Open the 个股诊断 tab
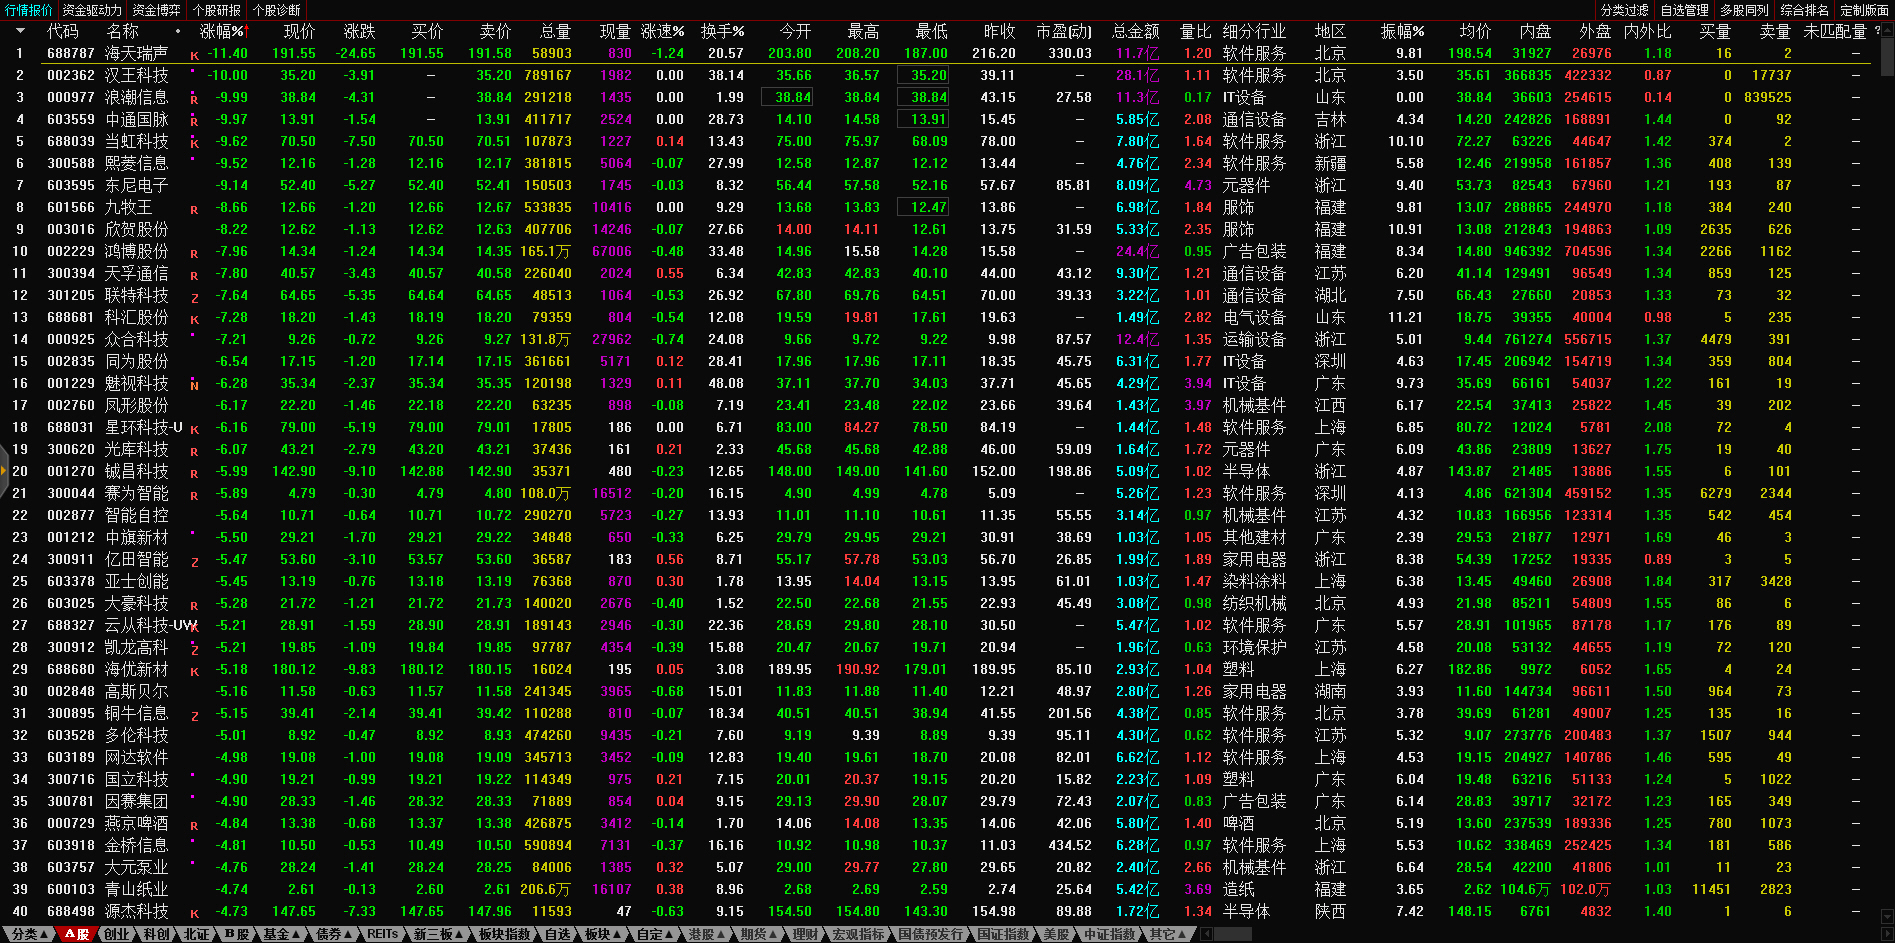The height and width of the screenshot is (943, 1895). pyautogui.click(x=277, y=10)
